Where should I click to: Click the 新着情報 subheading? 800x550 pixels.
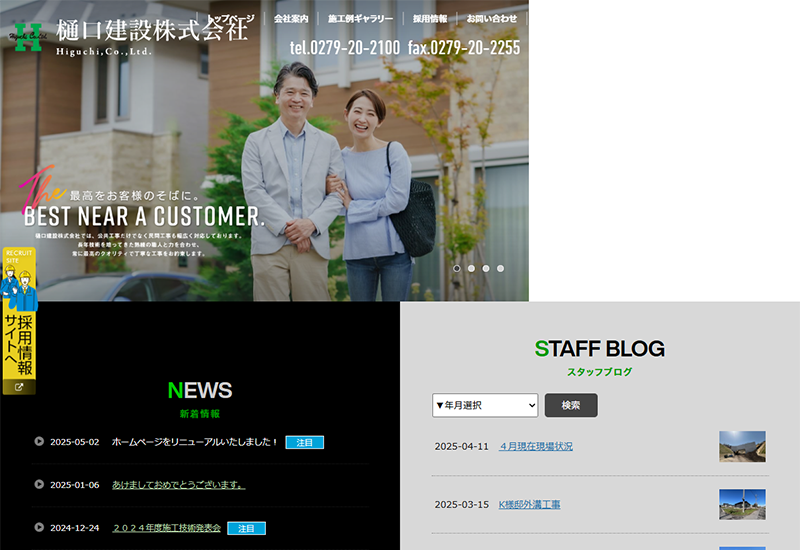coord(200,414)
